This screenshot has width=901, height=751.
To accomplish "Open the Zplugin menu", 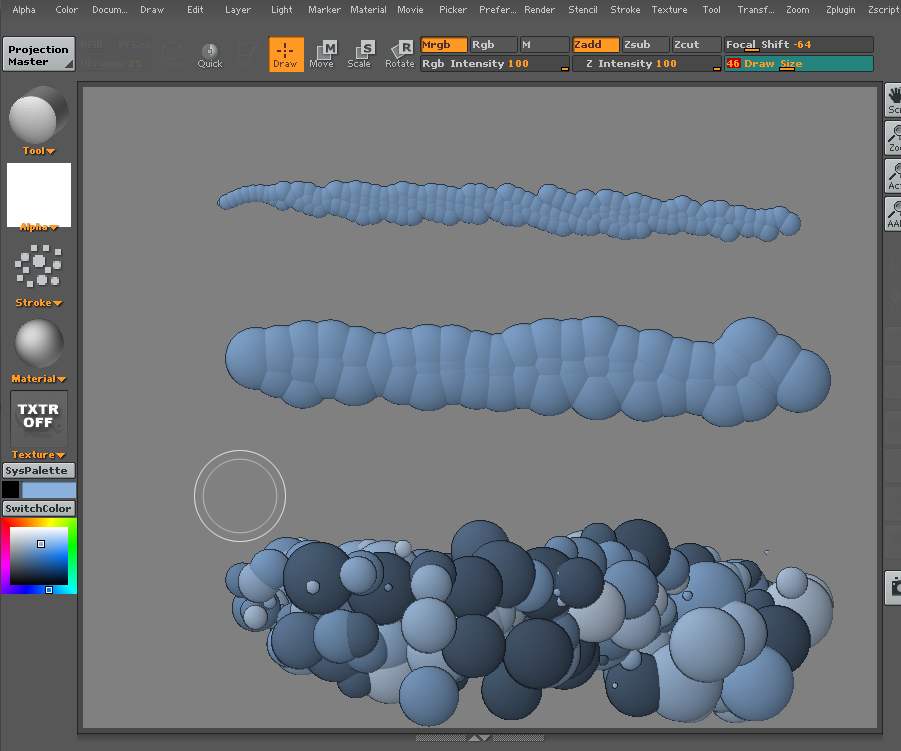I will [840, 10].
